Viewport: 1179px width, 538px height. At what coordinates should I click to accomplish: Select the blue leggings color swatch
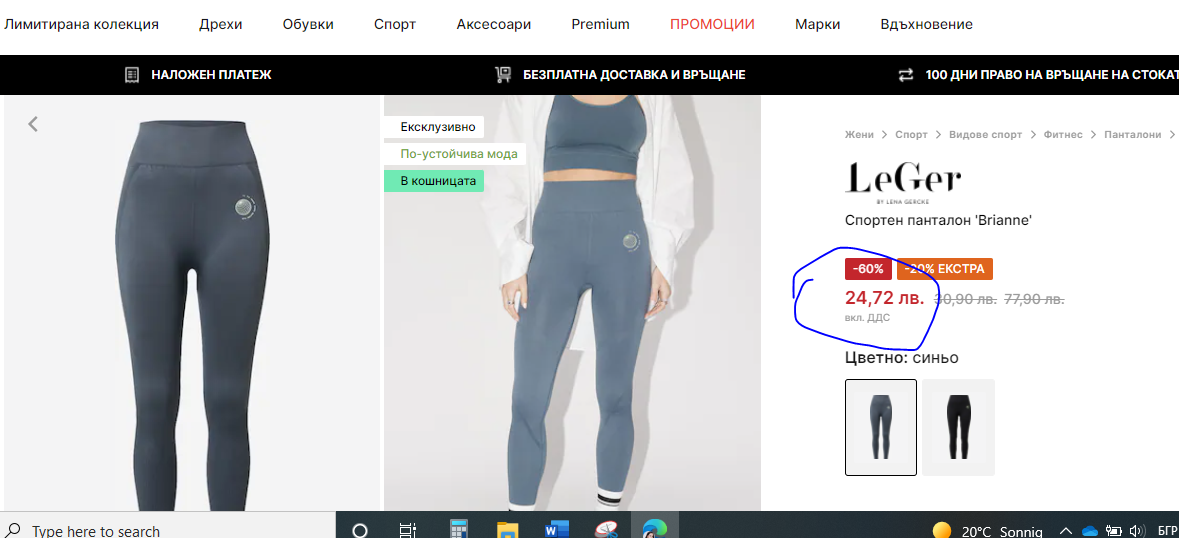pos(881,428)
